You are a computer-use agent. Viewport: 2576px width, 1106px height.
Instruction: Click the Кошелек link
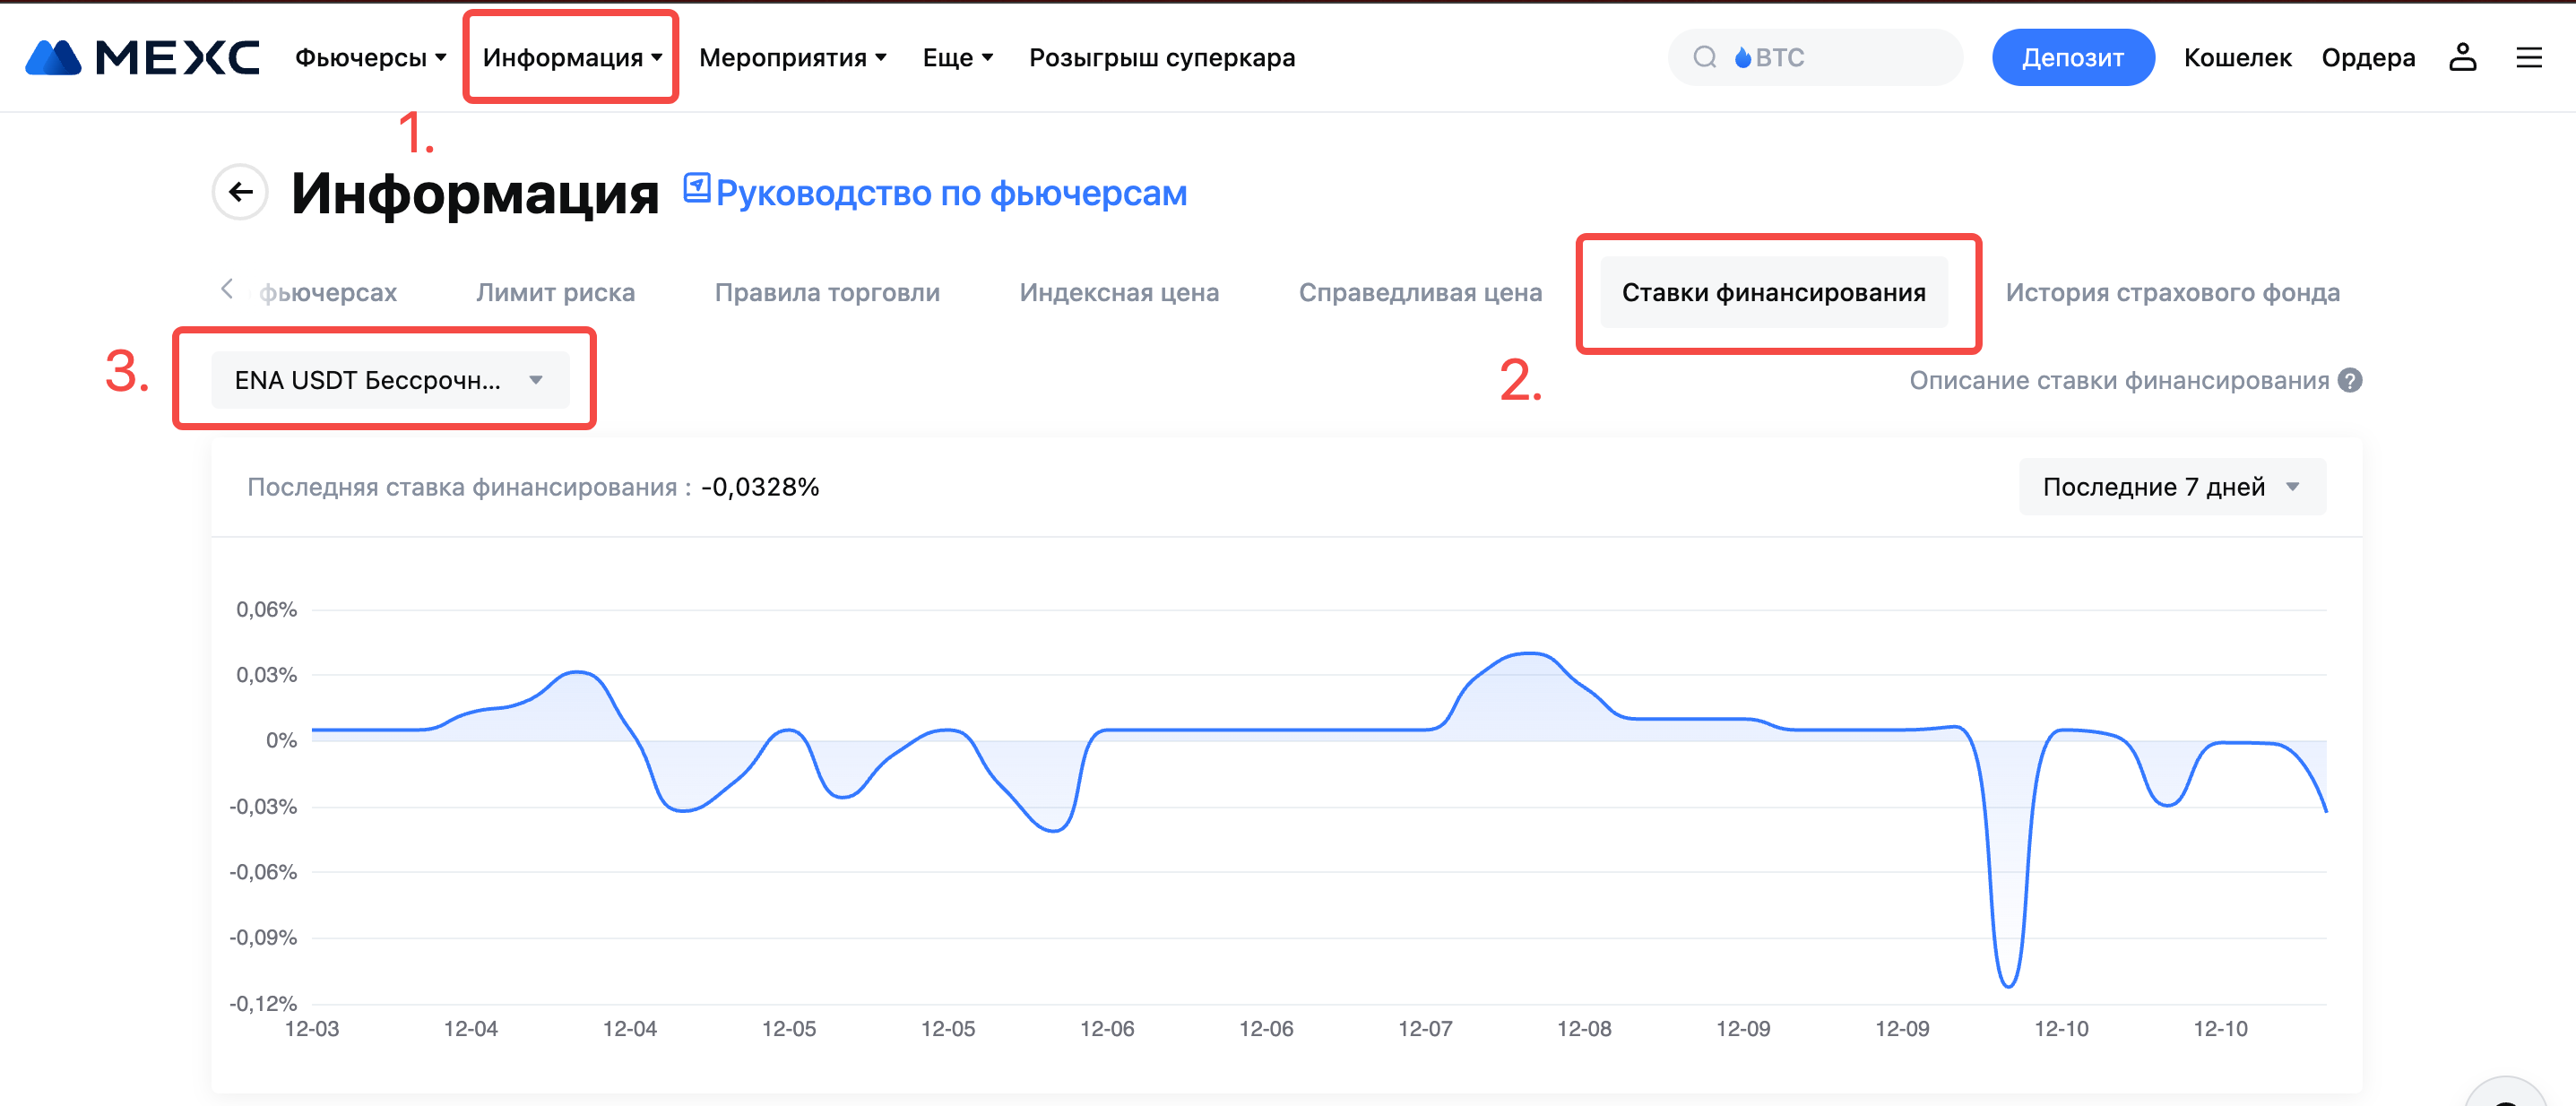tap(2237, 57)
